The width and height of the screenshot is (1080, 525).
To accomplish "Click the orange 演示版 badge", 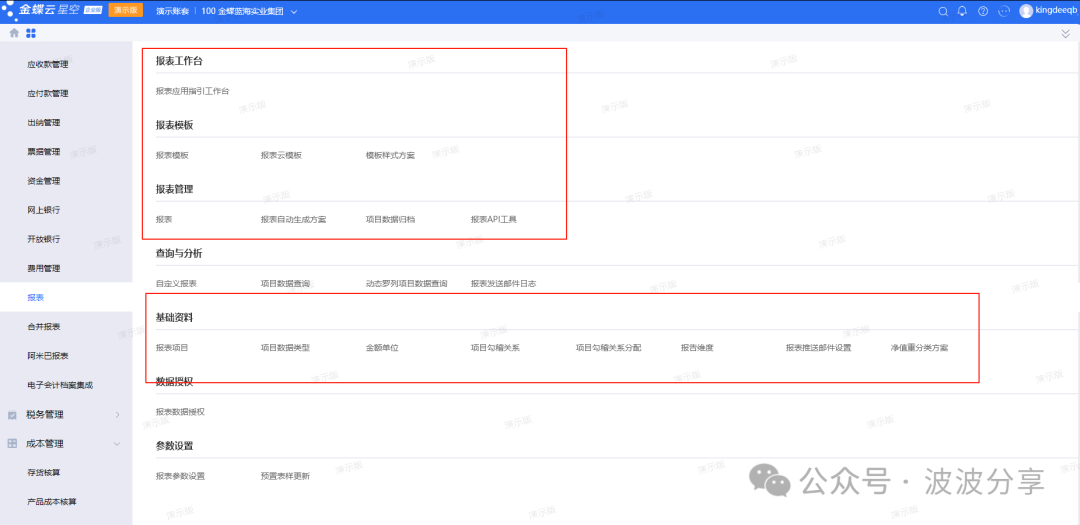I will click(x=125, y=11).
